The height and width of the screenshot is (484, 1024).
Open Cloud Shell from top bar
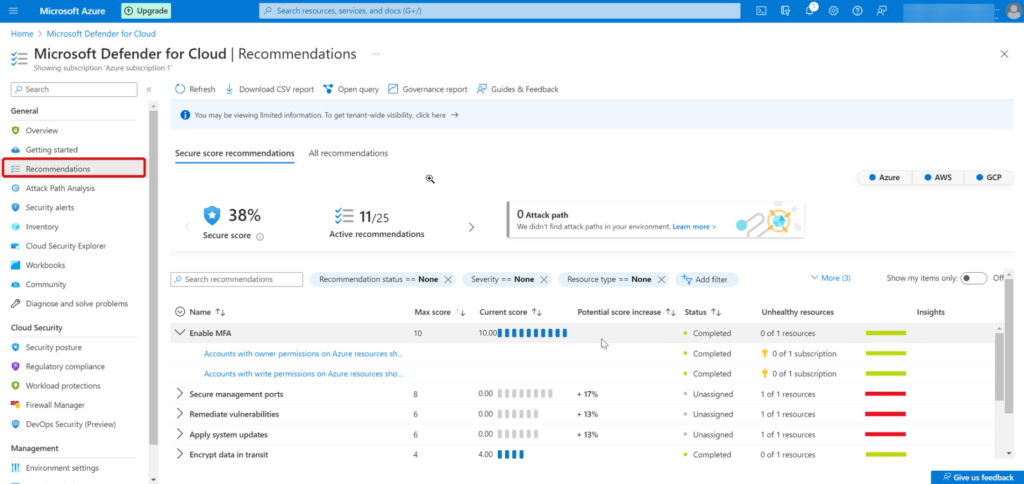pyautogui.click(x=761, y=11)
